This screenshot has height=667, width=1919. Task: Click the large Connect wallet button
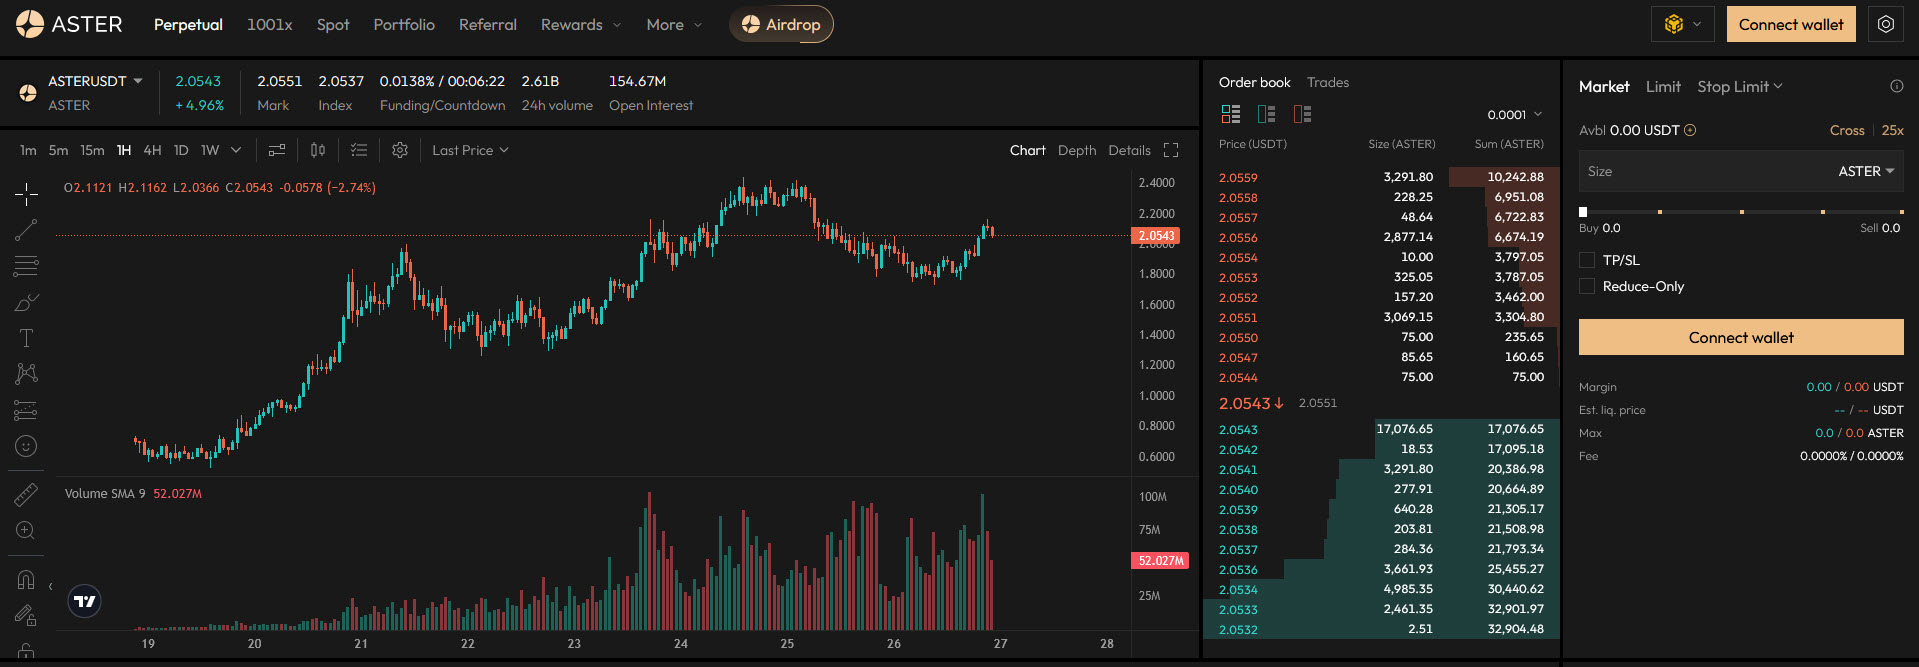[1740, 338]
